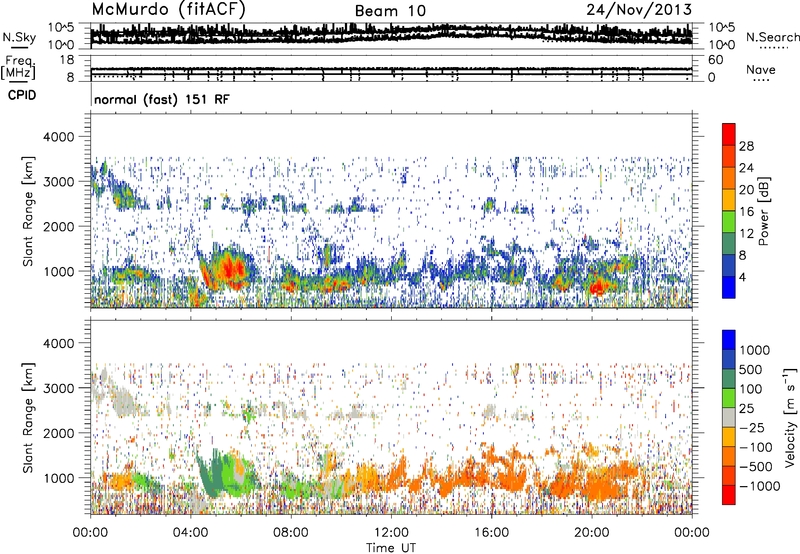This screenshot has height=554, width=800.
Task: Click the 500 tick on Velocity colorbar
Action: 751,369
